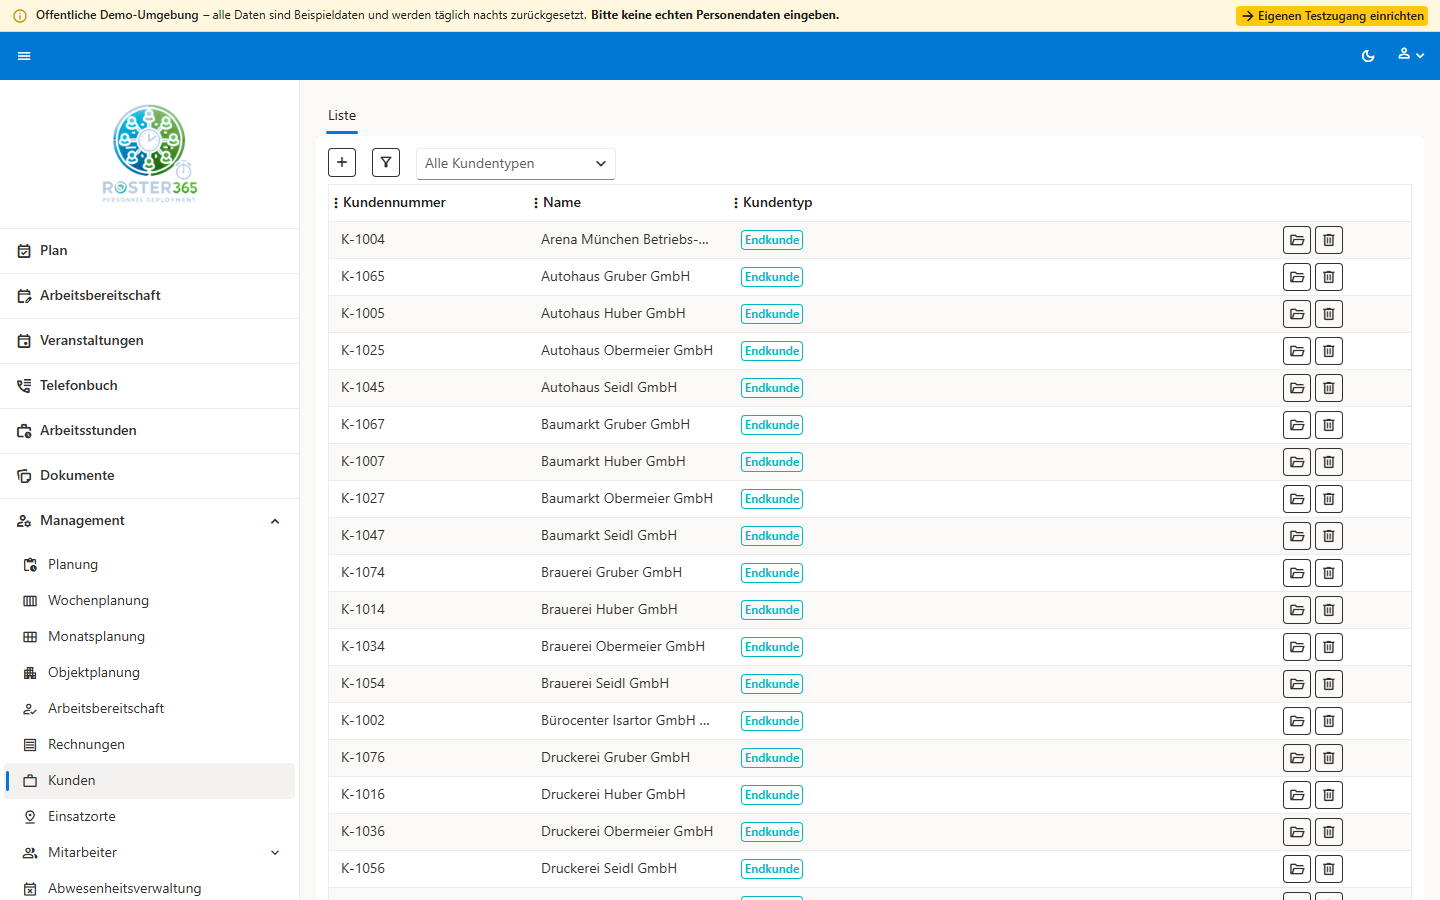Delete Baumarkt Huber GmbH via trash icon
Image resolution: width=1440 pixels, height=900 pixels.
click(1329, 462)
